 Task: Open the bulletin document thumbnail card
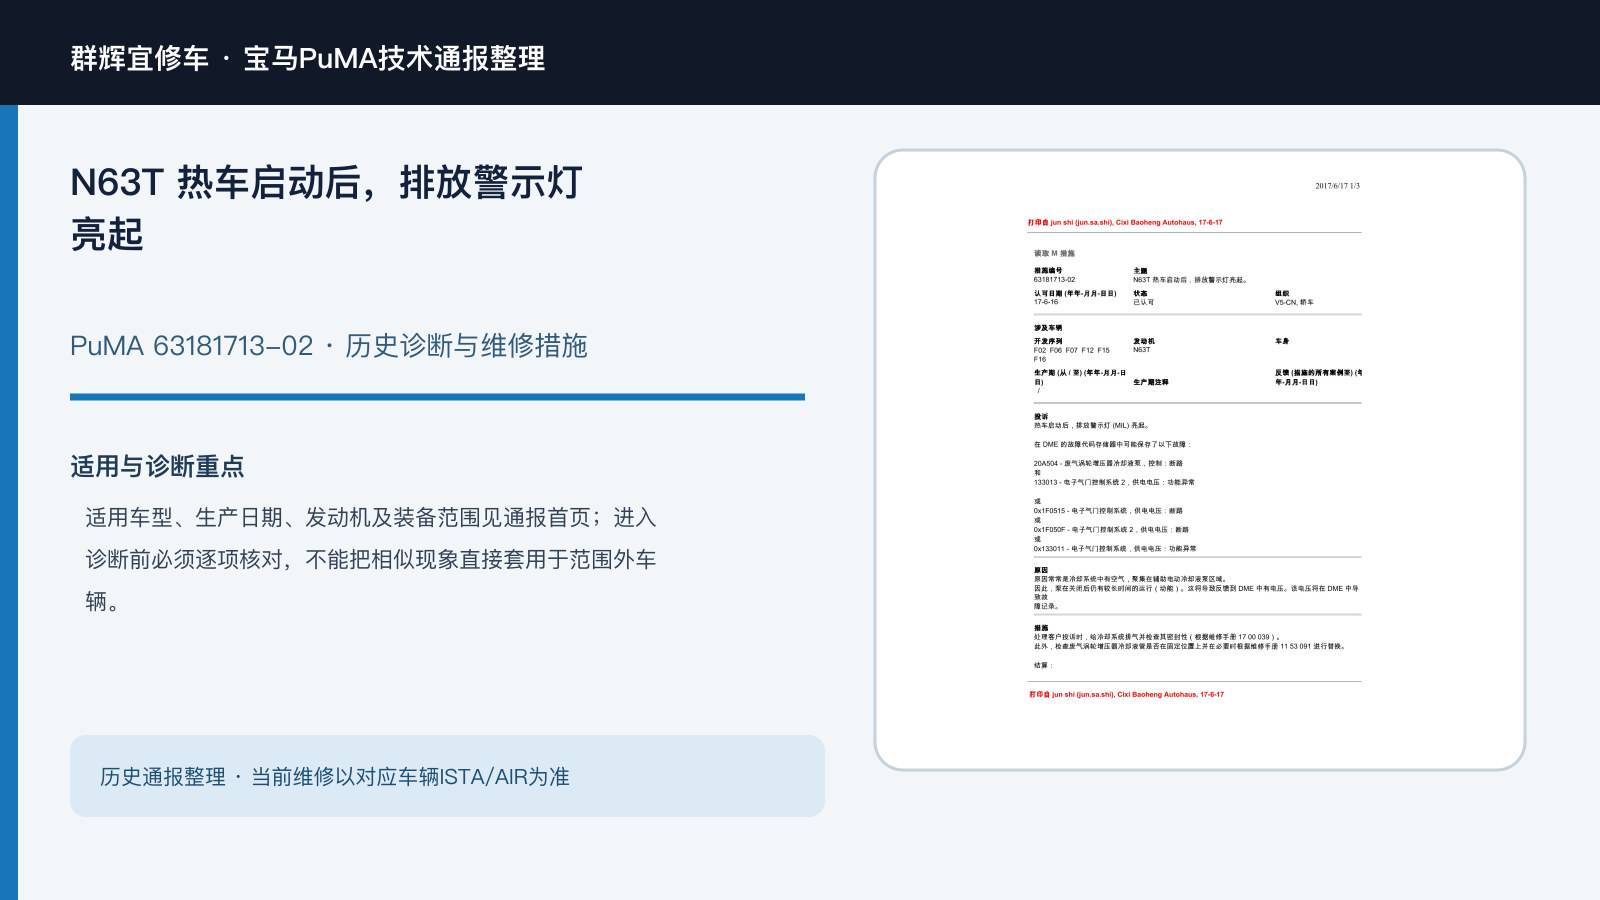[1200, 460]
